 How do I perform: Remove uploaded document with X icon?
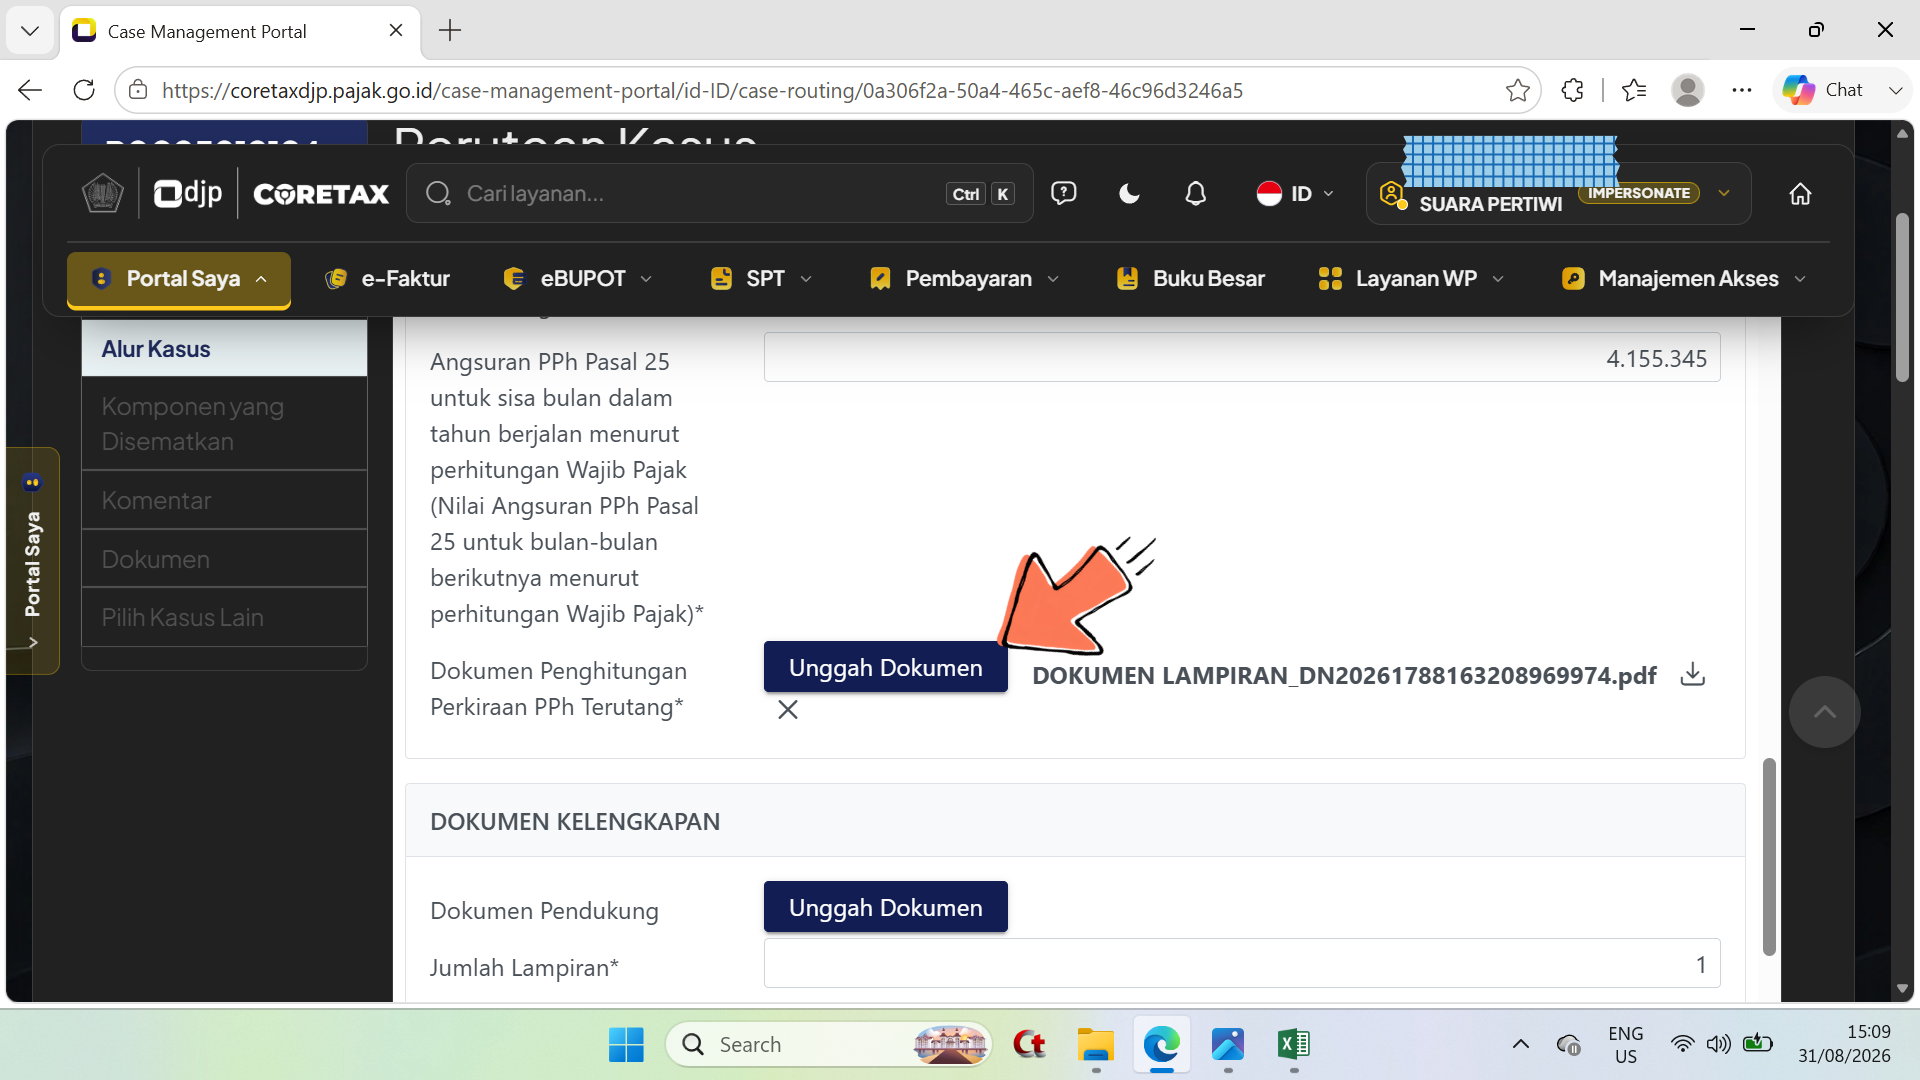pos(788,709)
